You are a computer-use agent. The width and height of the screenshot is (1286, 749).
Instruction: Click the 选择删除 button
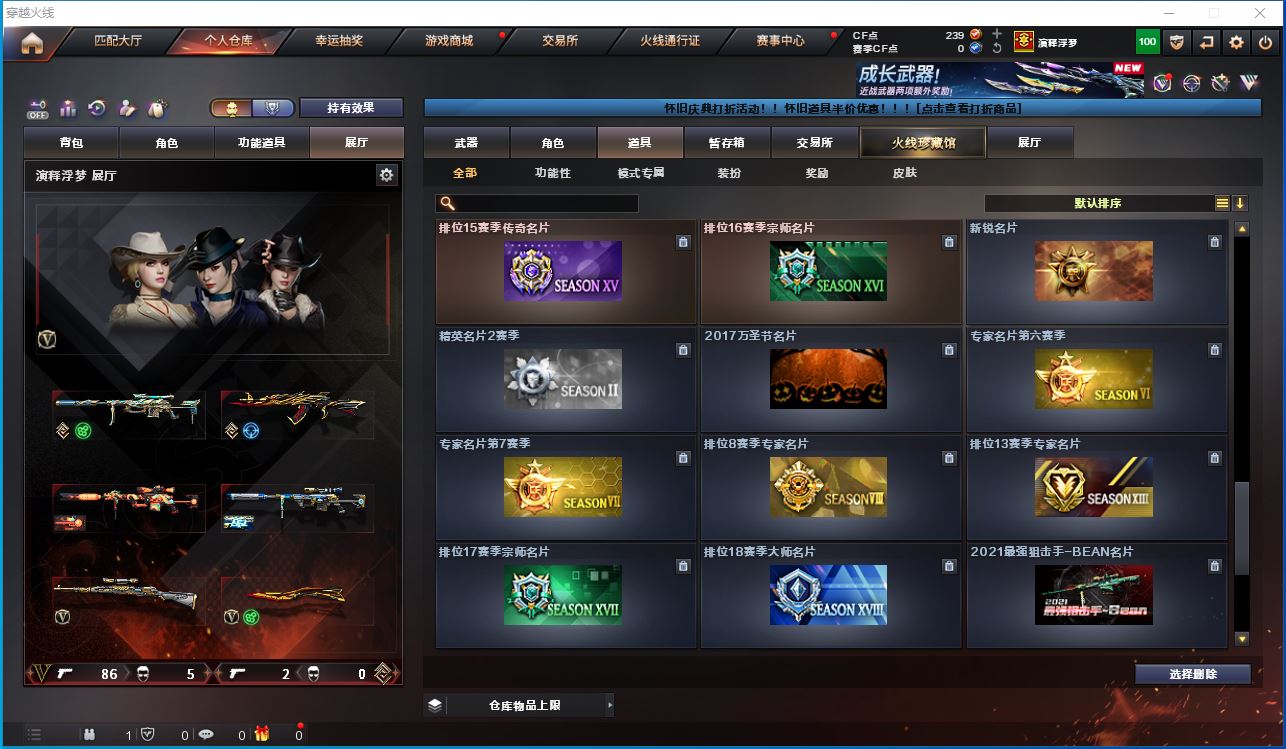1192,674
